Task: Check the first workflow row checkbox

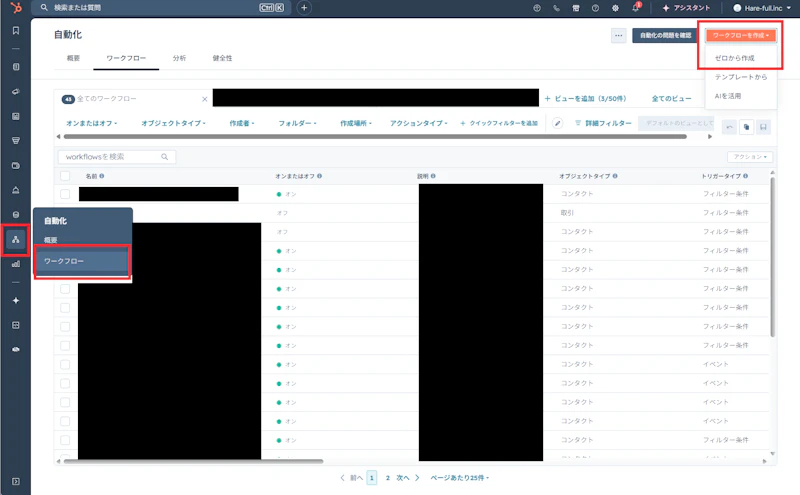Action: pos(65,194)
